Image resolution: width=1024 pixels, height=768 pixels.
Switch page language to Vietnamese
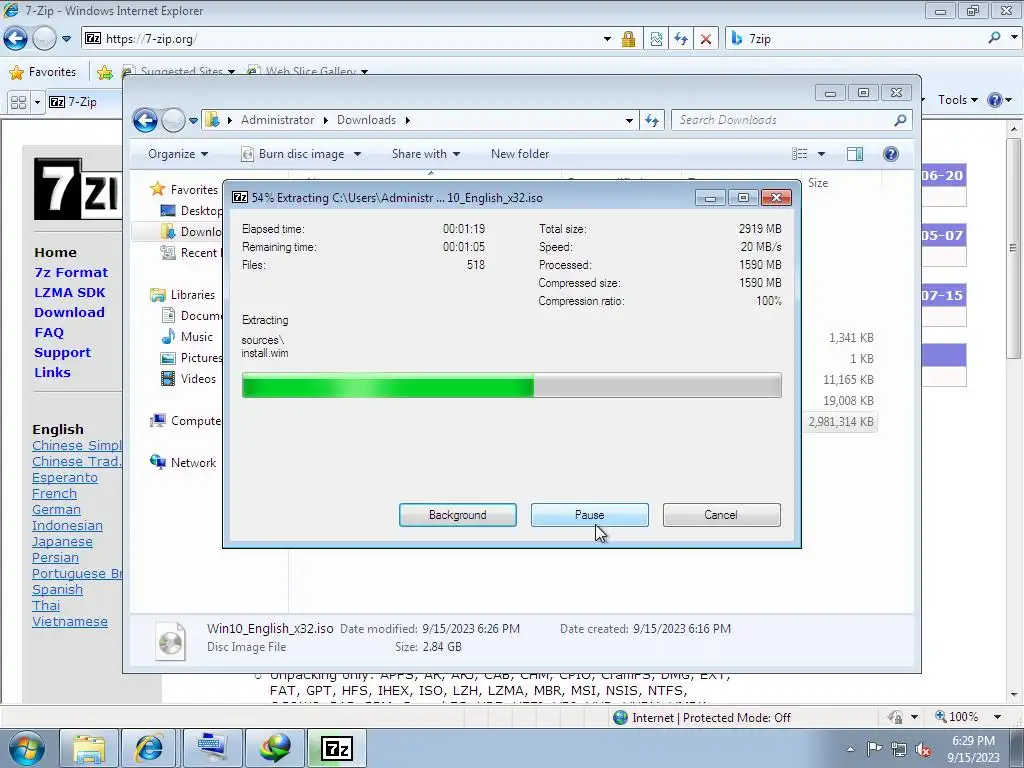click(70, 622)
